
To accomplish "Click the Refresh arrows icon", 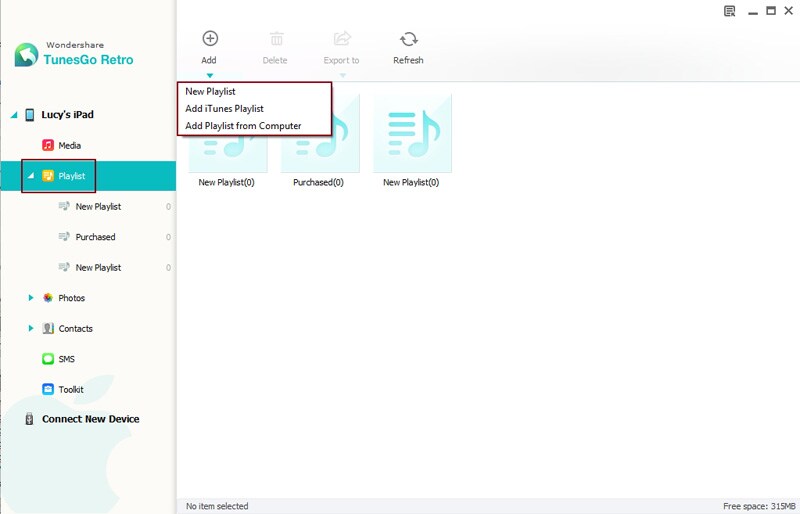I will [409, 39].
